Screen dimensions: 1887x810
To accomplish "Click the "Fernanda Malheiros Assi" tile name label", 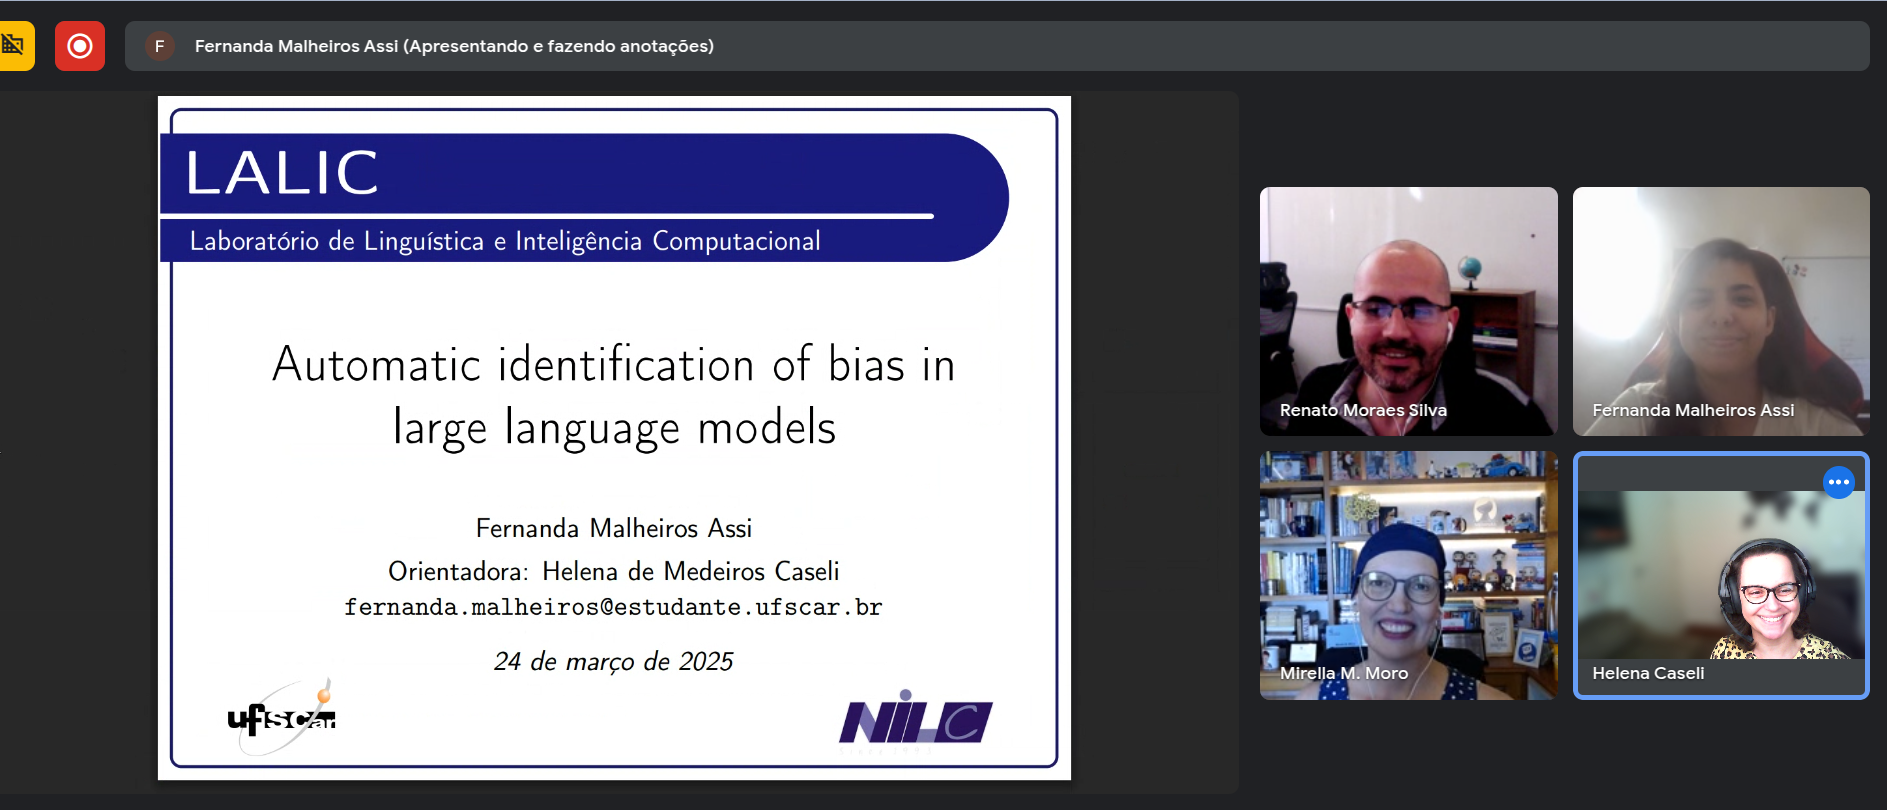I will pyautogui.click(x=1692, y=410).
